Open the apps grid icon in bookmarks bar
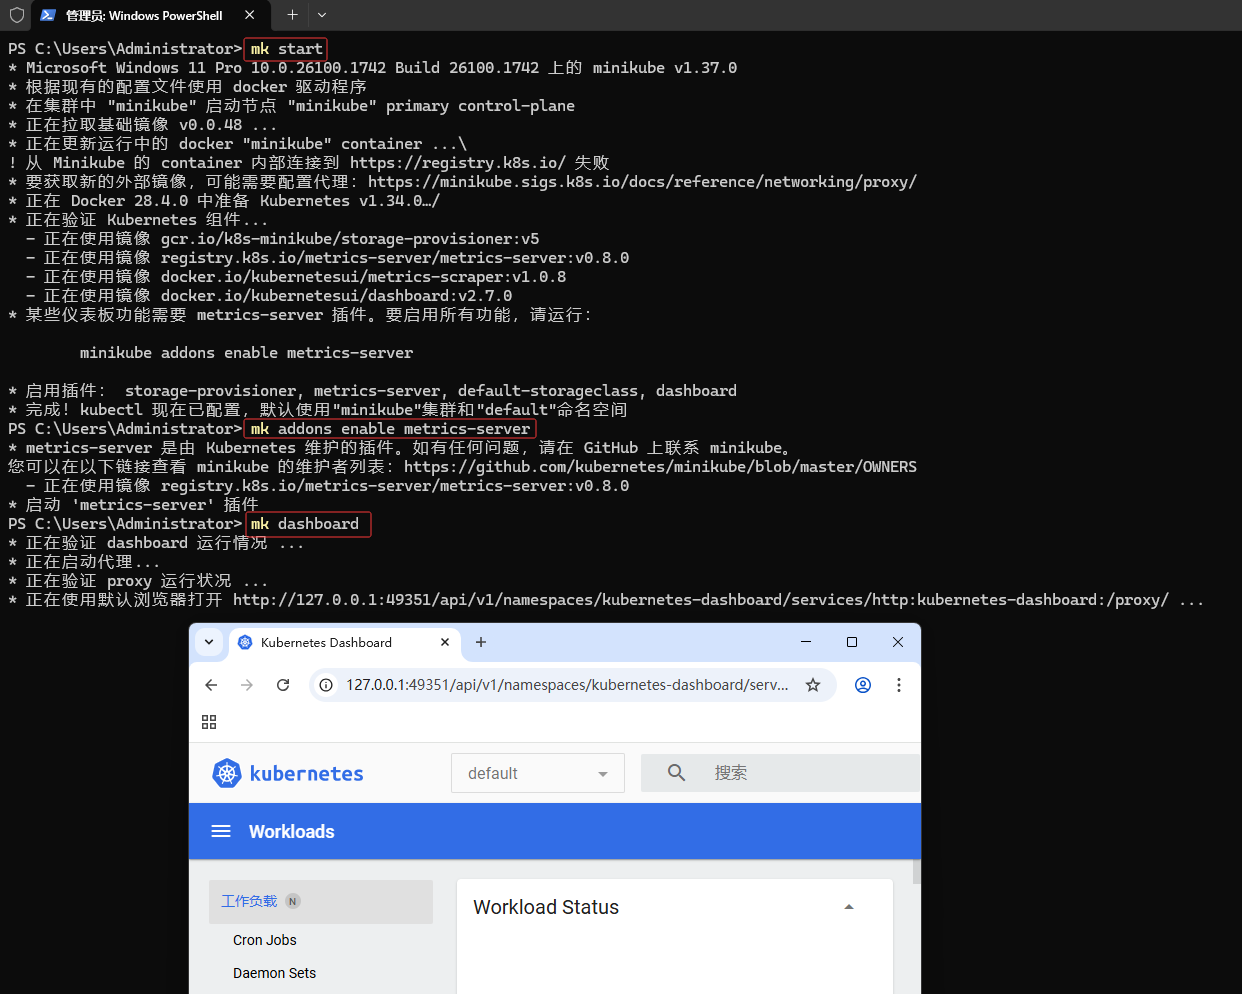Viewport: 1242px width, 994px height. pos(209,722)
